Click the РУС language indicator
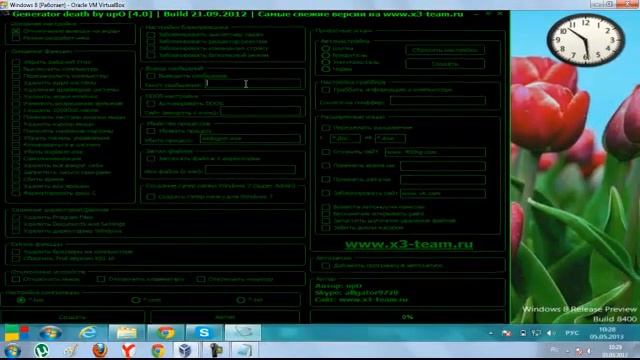This screenshot has width=640, height=360. tap(572, 333)
